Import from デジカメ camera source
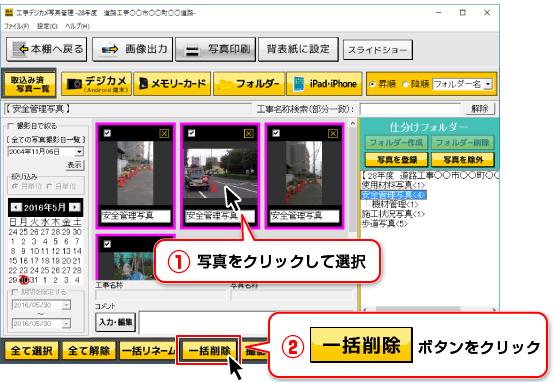Image resolution: width=555 pixels, height=382 pixels. coord(96,84)
